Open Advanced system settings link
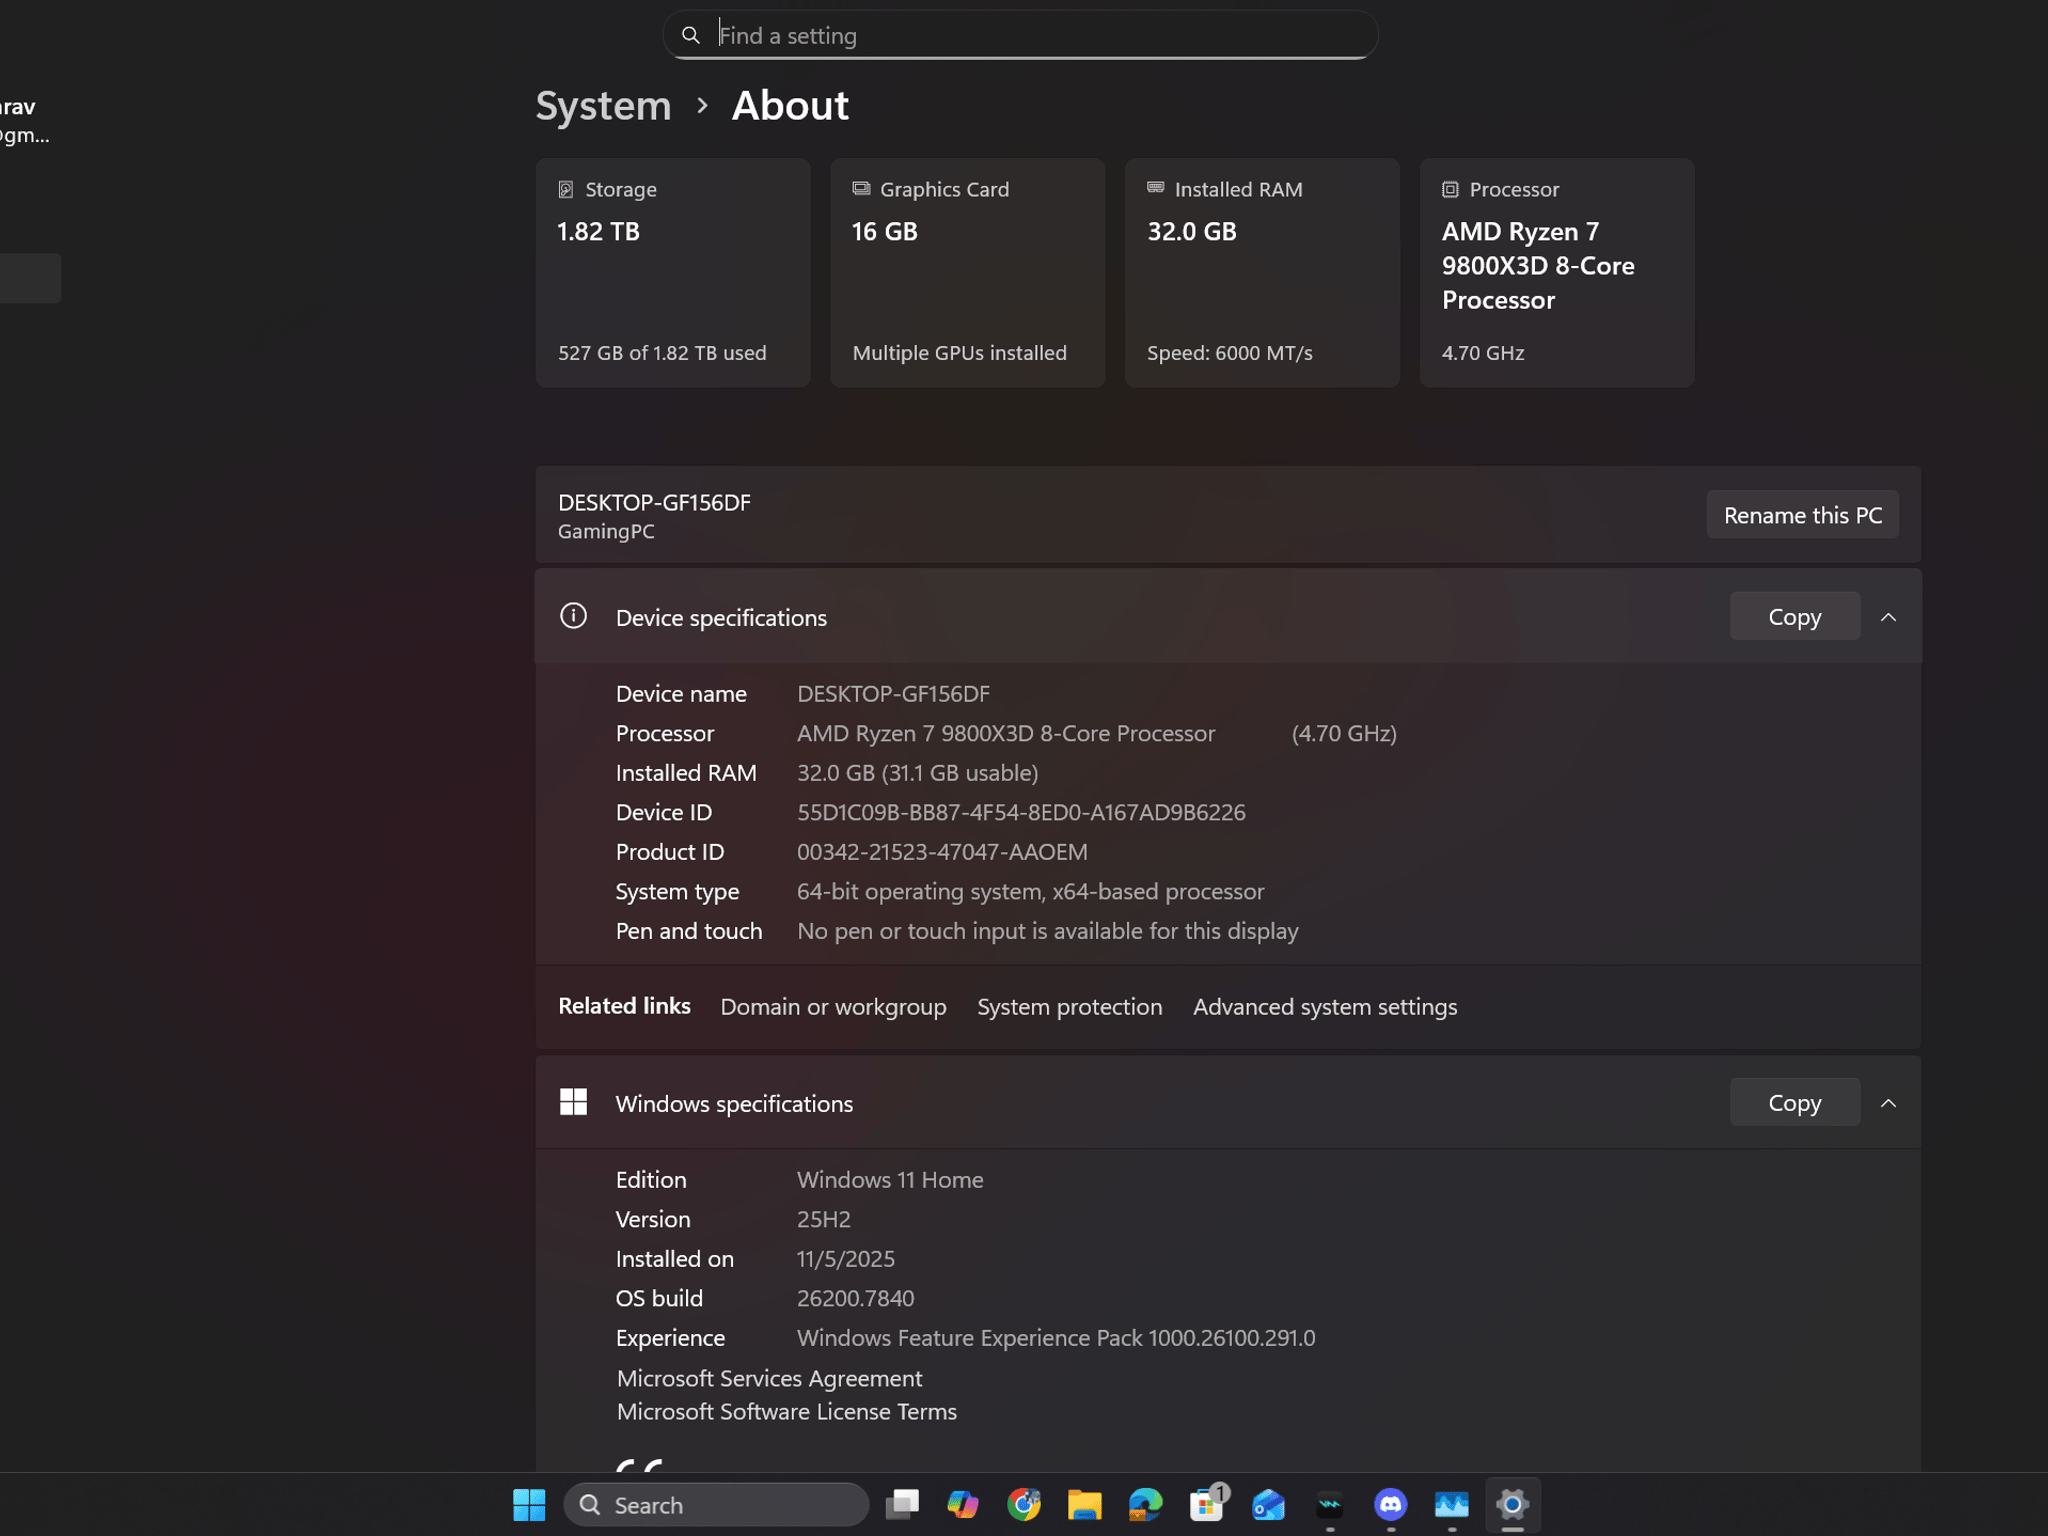The height and width of the screenshot is (1536, 2048). (1325, 1007)
